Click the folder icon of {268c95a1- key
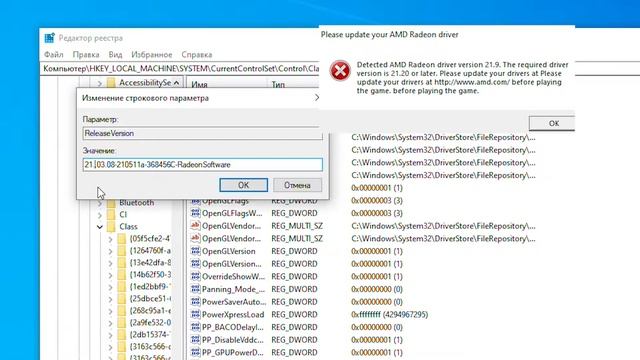The image size is (640, 360). [122, 311]
